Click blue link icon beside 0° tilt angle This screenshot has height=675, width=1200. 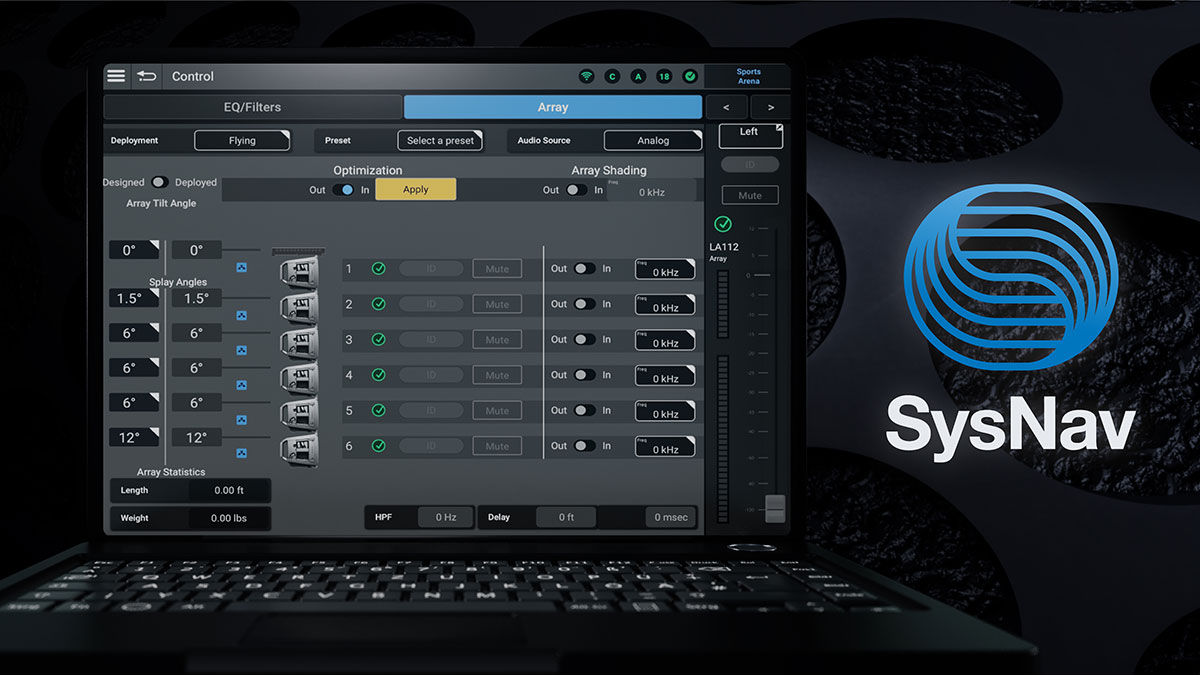(241, 268)
